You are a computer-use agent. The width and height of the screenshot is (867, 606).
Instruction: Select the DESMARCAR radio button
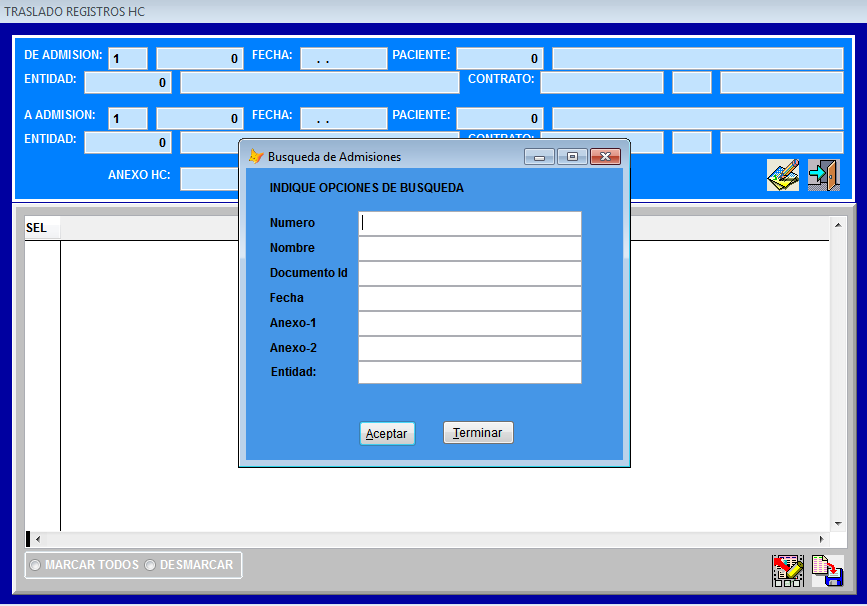click(x=150, y=565)
